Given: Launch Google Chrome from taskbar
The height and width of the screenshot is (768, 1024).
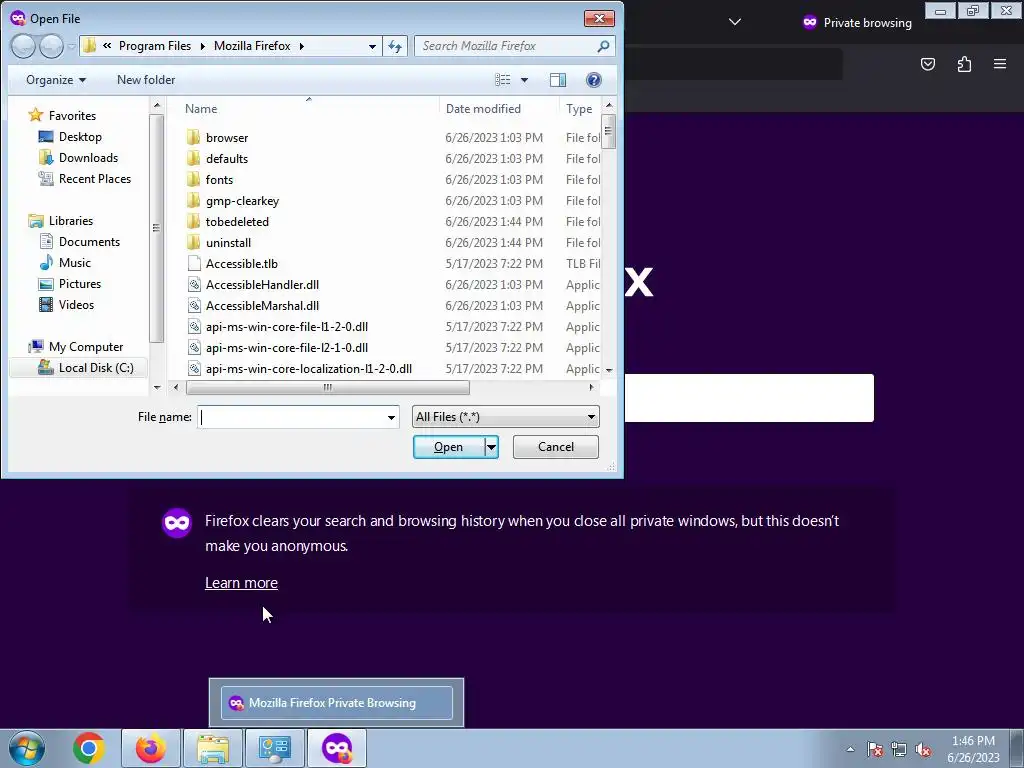Looking at the screenshot, I should click(x=89, y=748).
